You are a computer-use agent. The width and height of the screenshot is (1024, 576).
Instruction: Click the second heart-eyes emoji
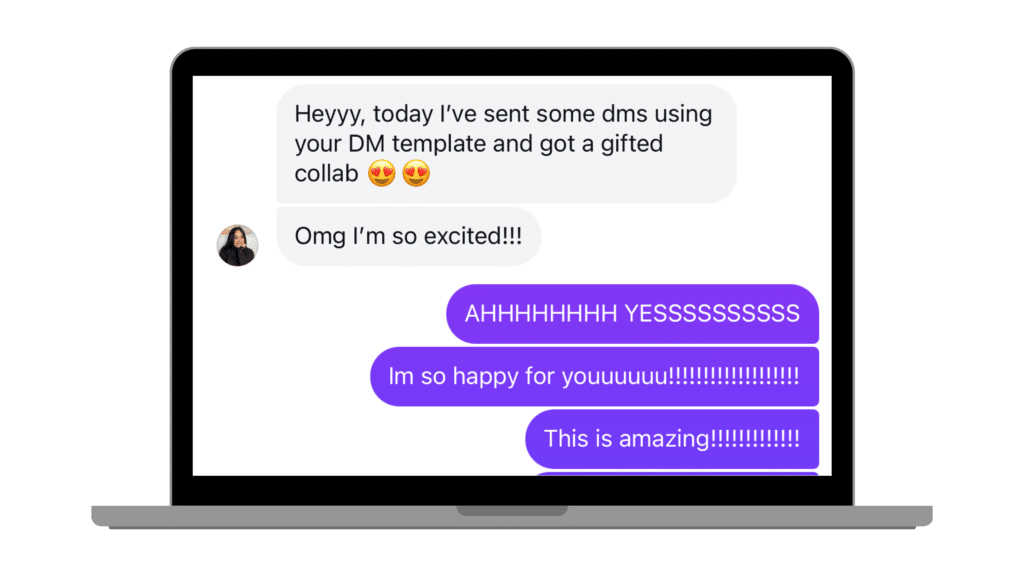click(416, 174)
